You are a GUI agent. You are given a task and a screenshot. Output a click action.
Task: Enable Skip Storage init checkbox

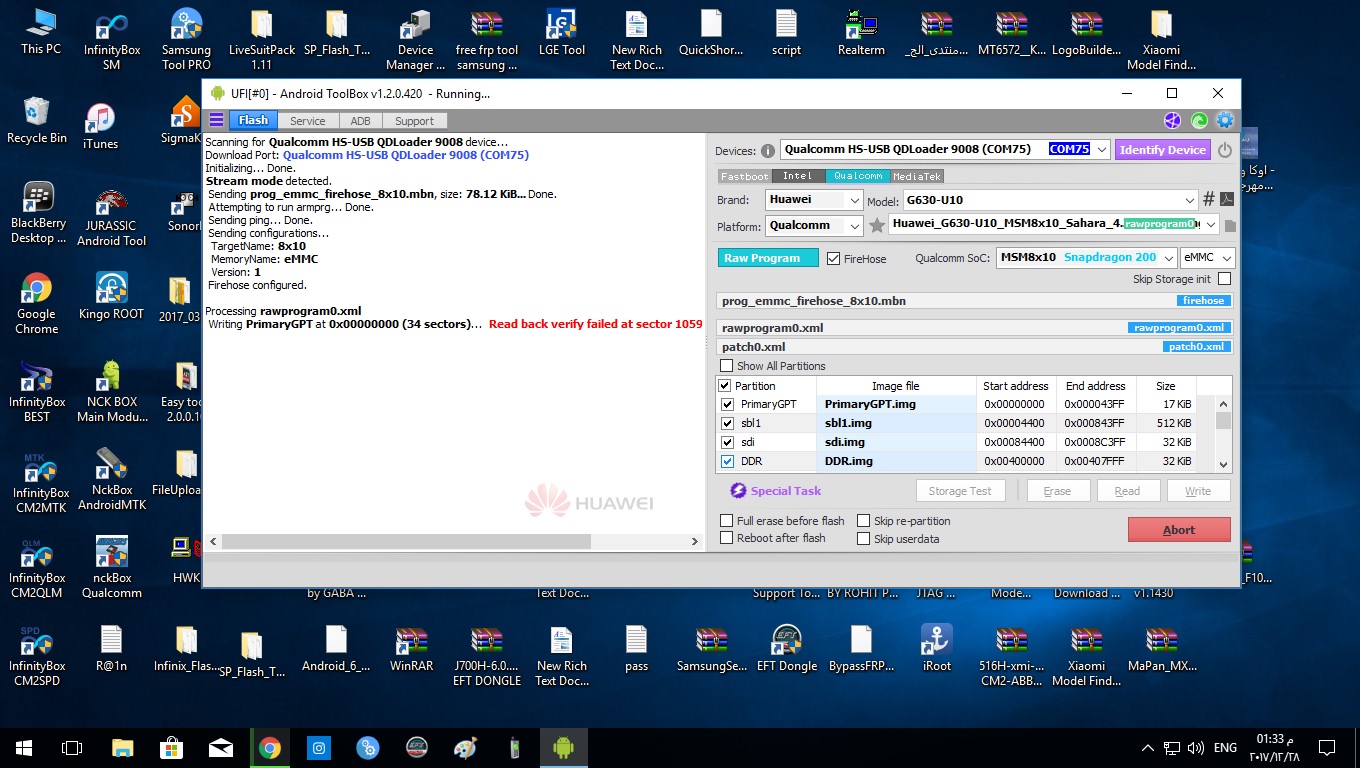pos(1224,279)
